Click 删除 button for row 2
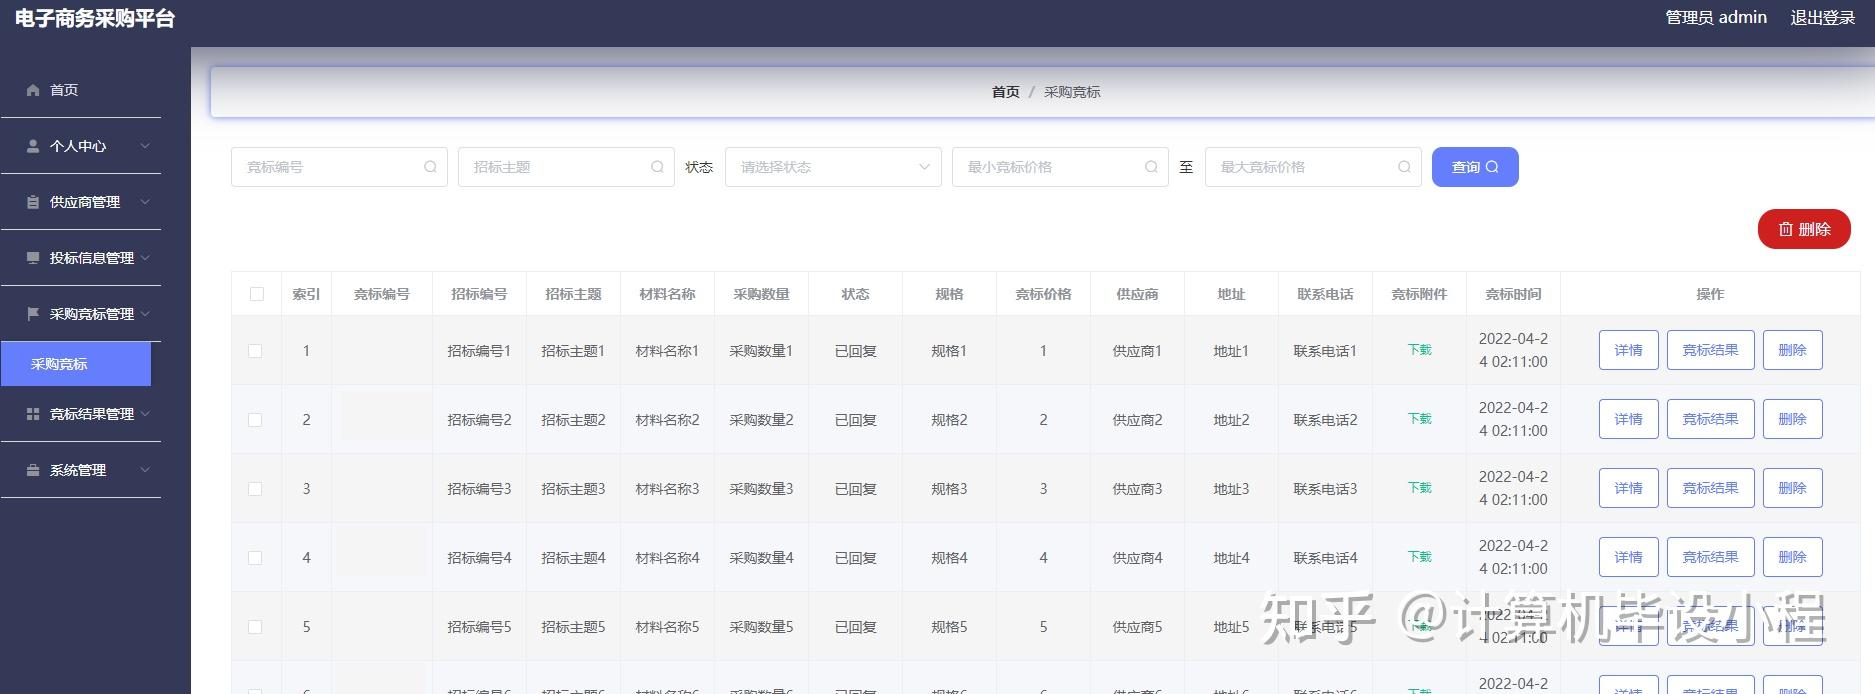Screen dimensions: 1875x694 click(1792, 419)
